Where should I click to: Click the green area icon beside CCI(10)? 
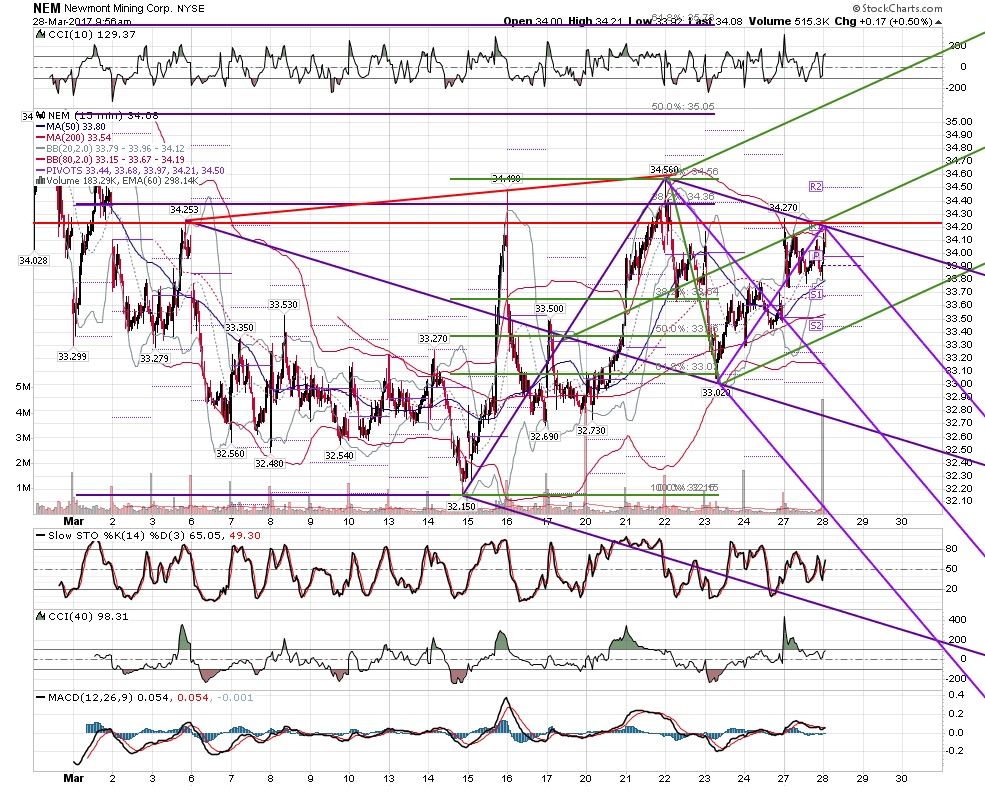tap(41, 35)
